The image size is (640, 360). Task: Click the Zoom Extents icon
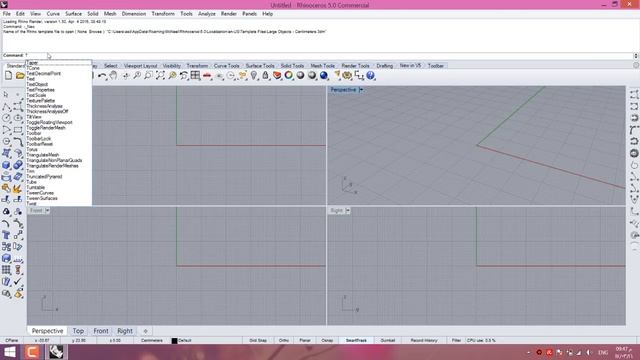pos(160,76)
